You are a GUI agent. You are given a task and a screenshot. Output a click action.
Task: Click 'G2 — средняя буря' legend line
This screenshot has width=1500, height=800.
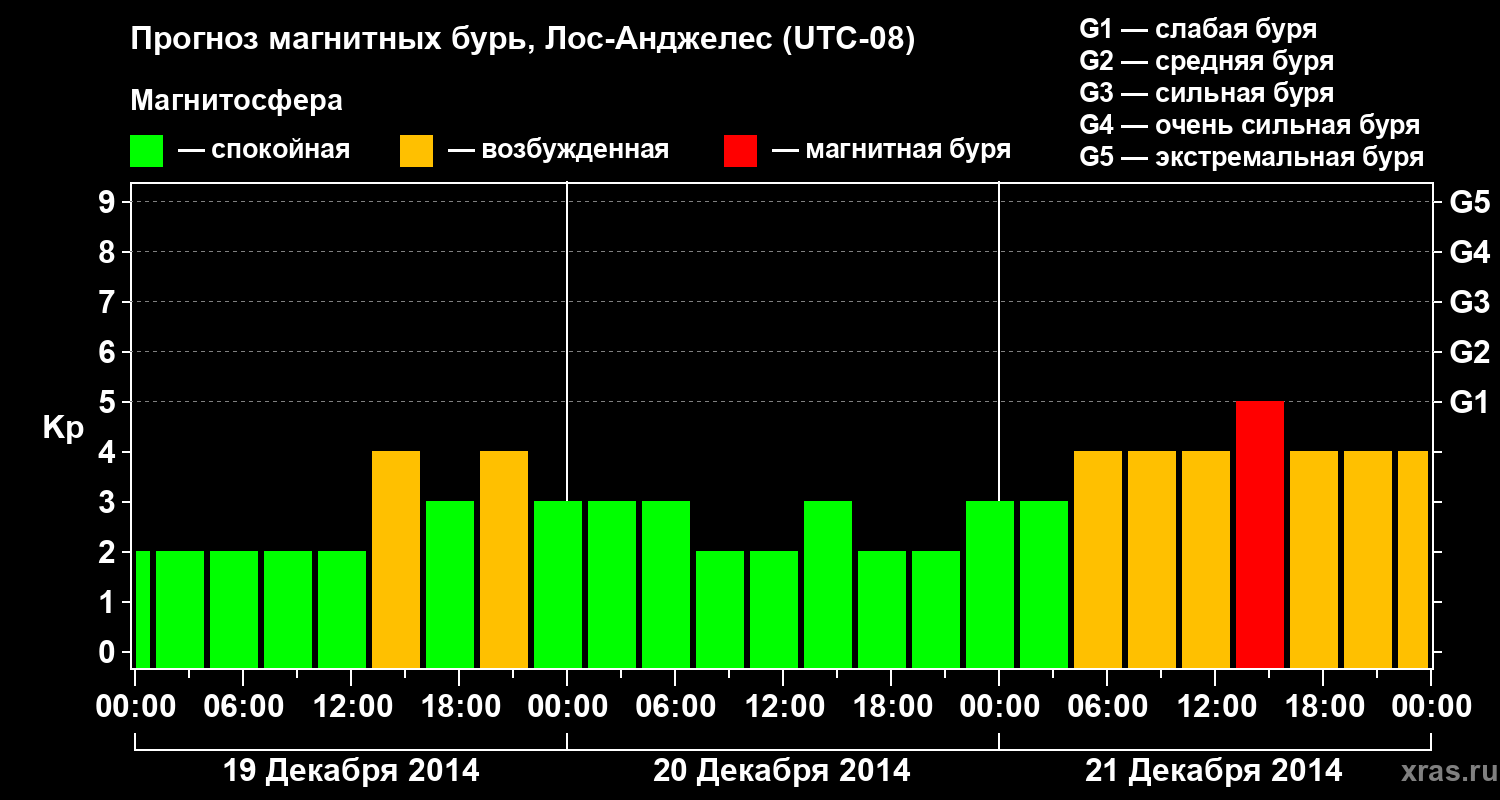click(x=1206, y=61)
